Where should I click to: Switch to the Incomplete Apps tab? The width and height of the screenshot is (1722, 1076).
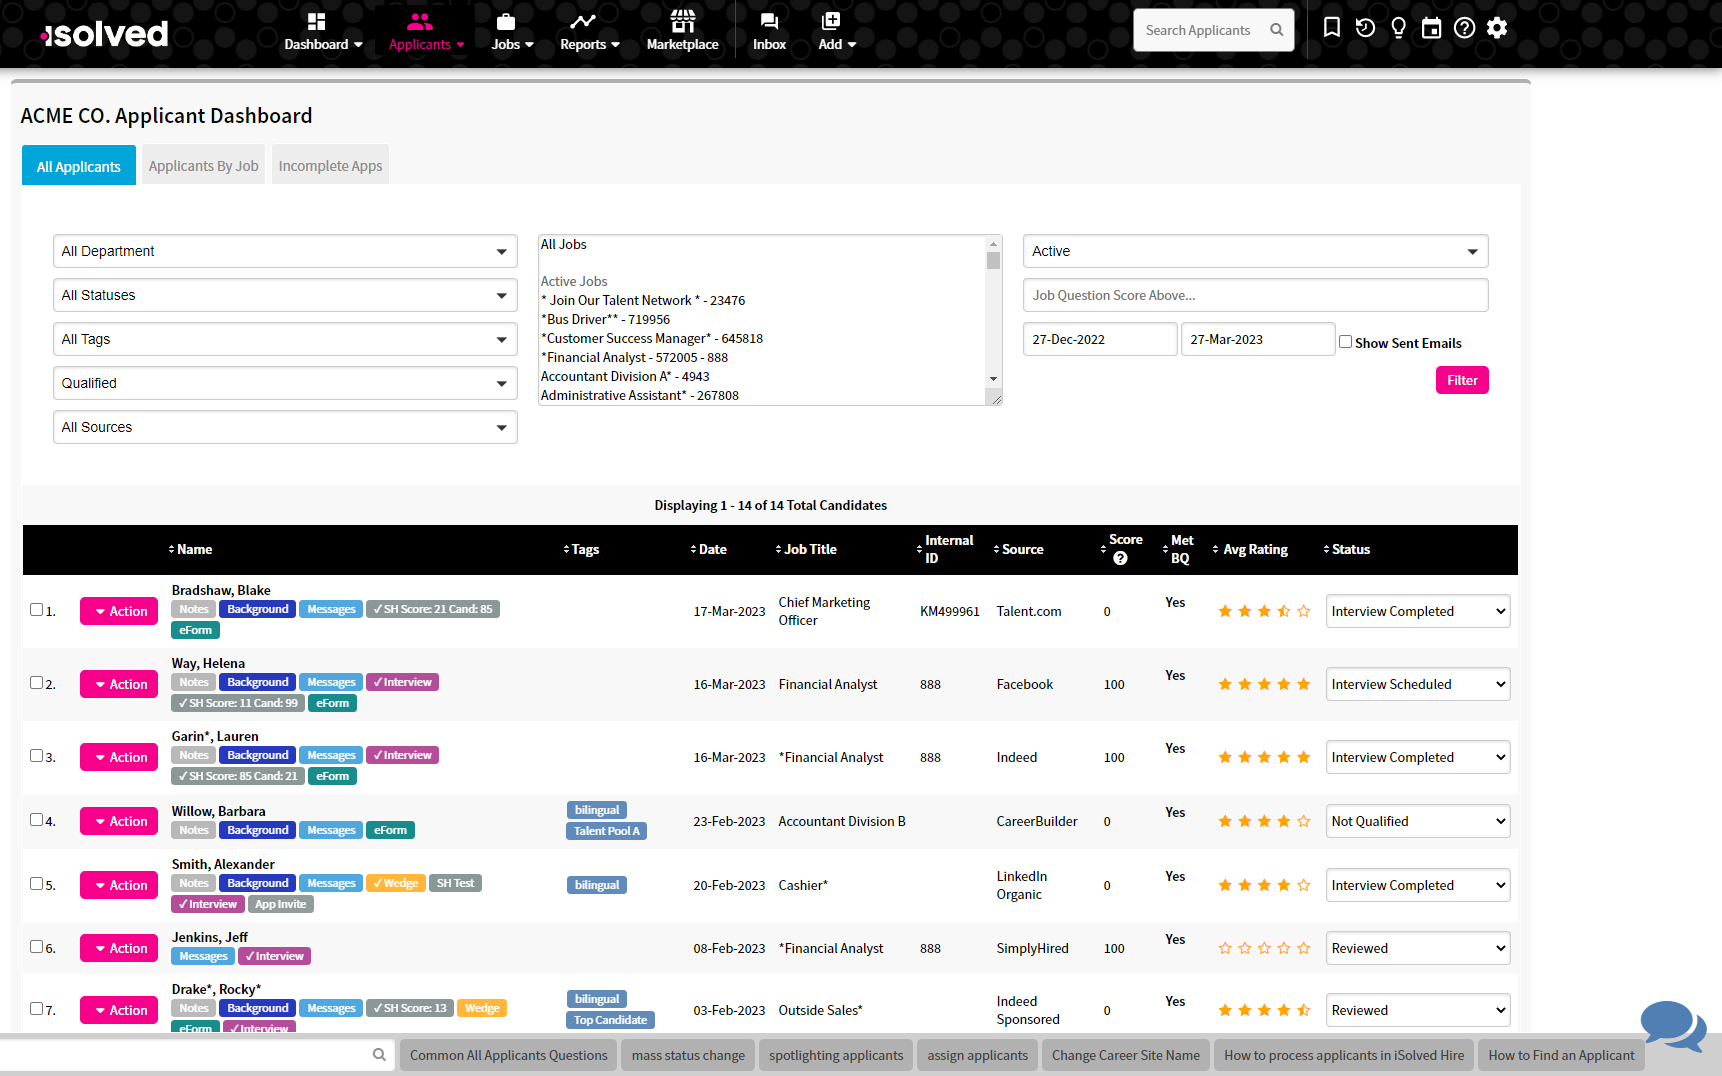coord(330,165)
